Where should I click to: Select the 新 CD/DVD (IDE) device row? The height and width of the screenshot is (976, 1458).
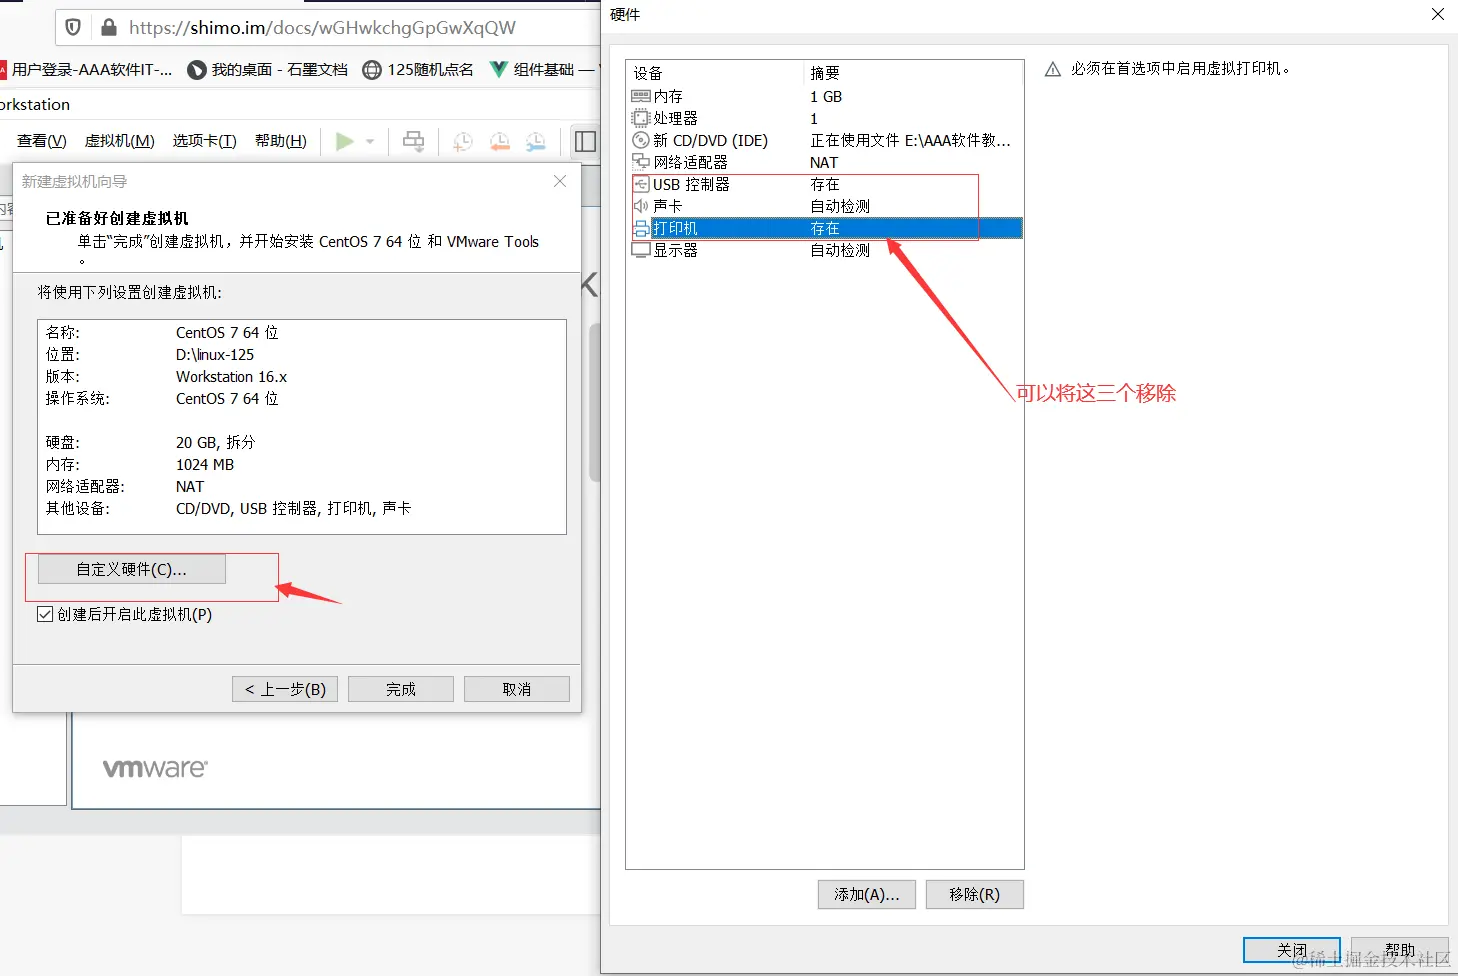click(826, 140)
